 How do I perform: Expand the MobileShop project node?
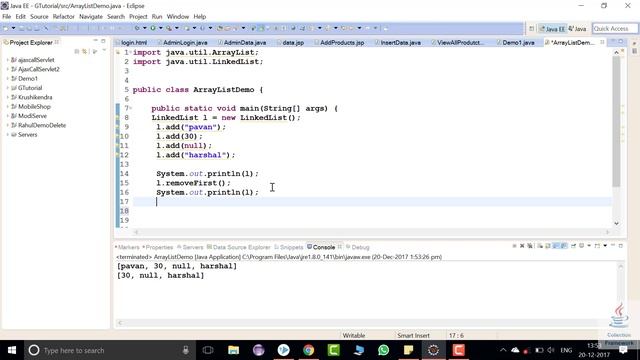(7, 107)
